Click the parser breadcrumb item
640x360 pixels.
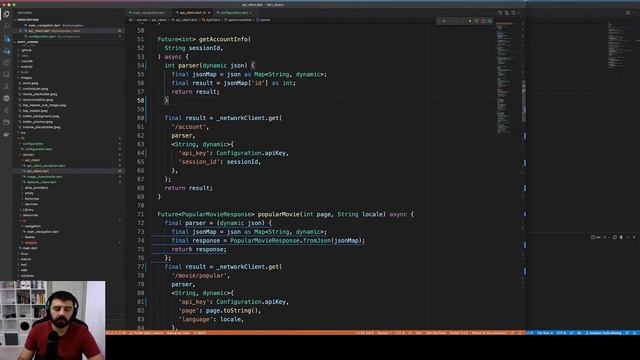click(264, 20)
